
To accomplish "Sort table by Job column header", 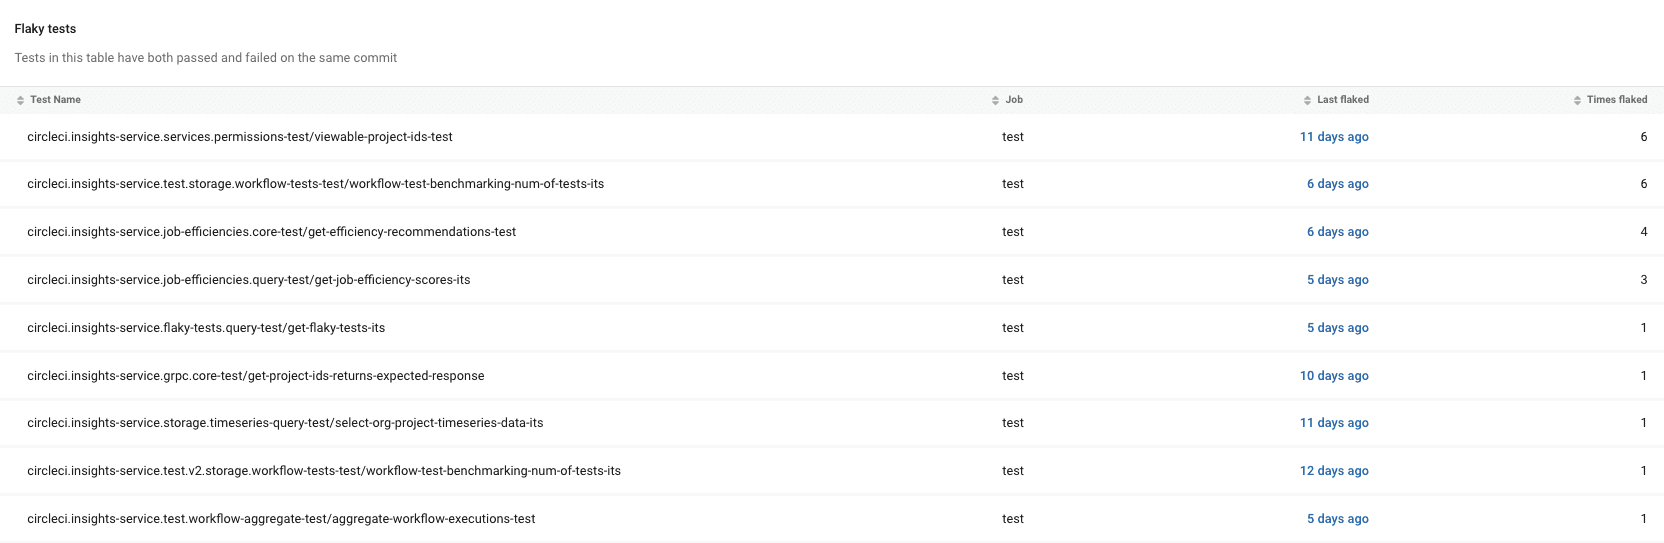I will [1014, 100].
